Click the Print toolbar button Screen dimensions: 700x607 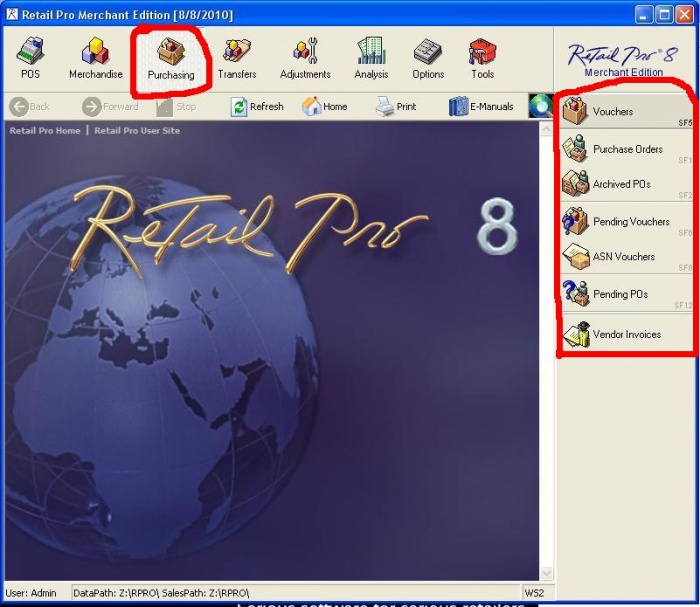click(396, 107)
